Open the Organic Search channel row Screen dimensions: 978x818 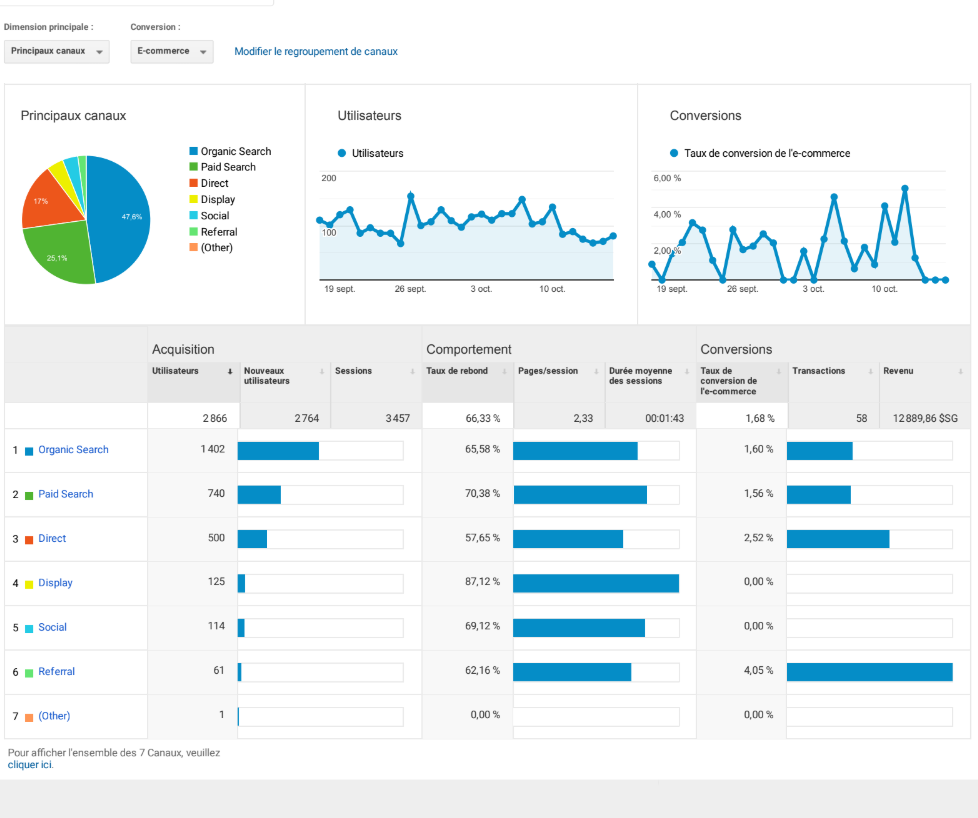[73, 450]
